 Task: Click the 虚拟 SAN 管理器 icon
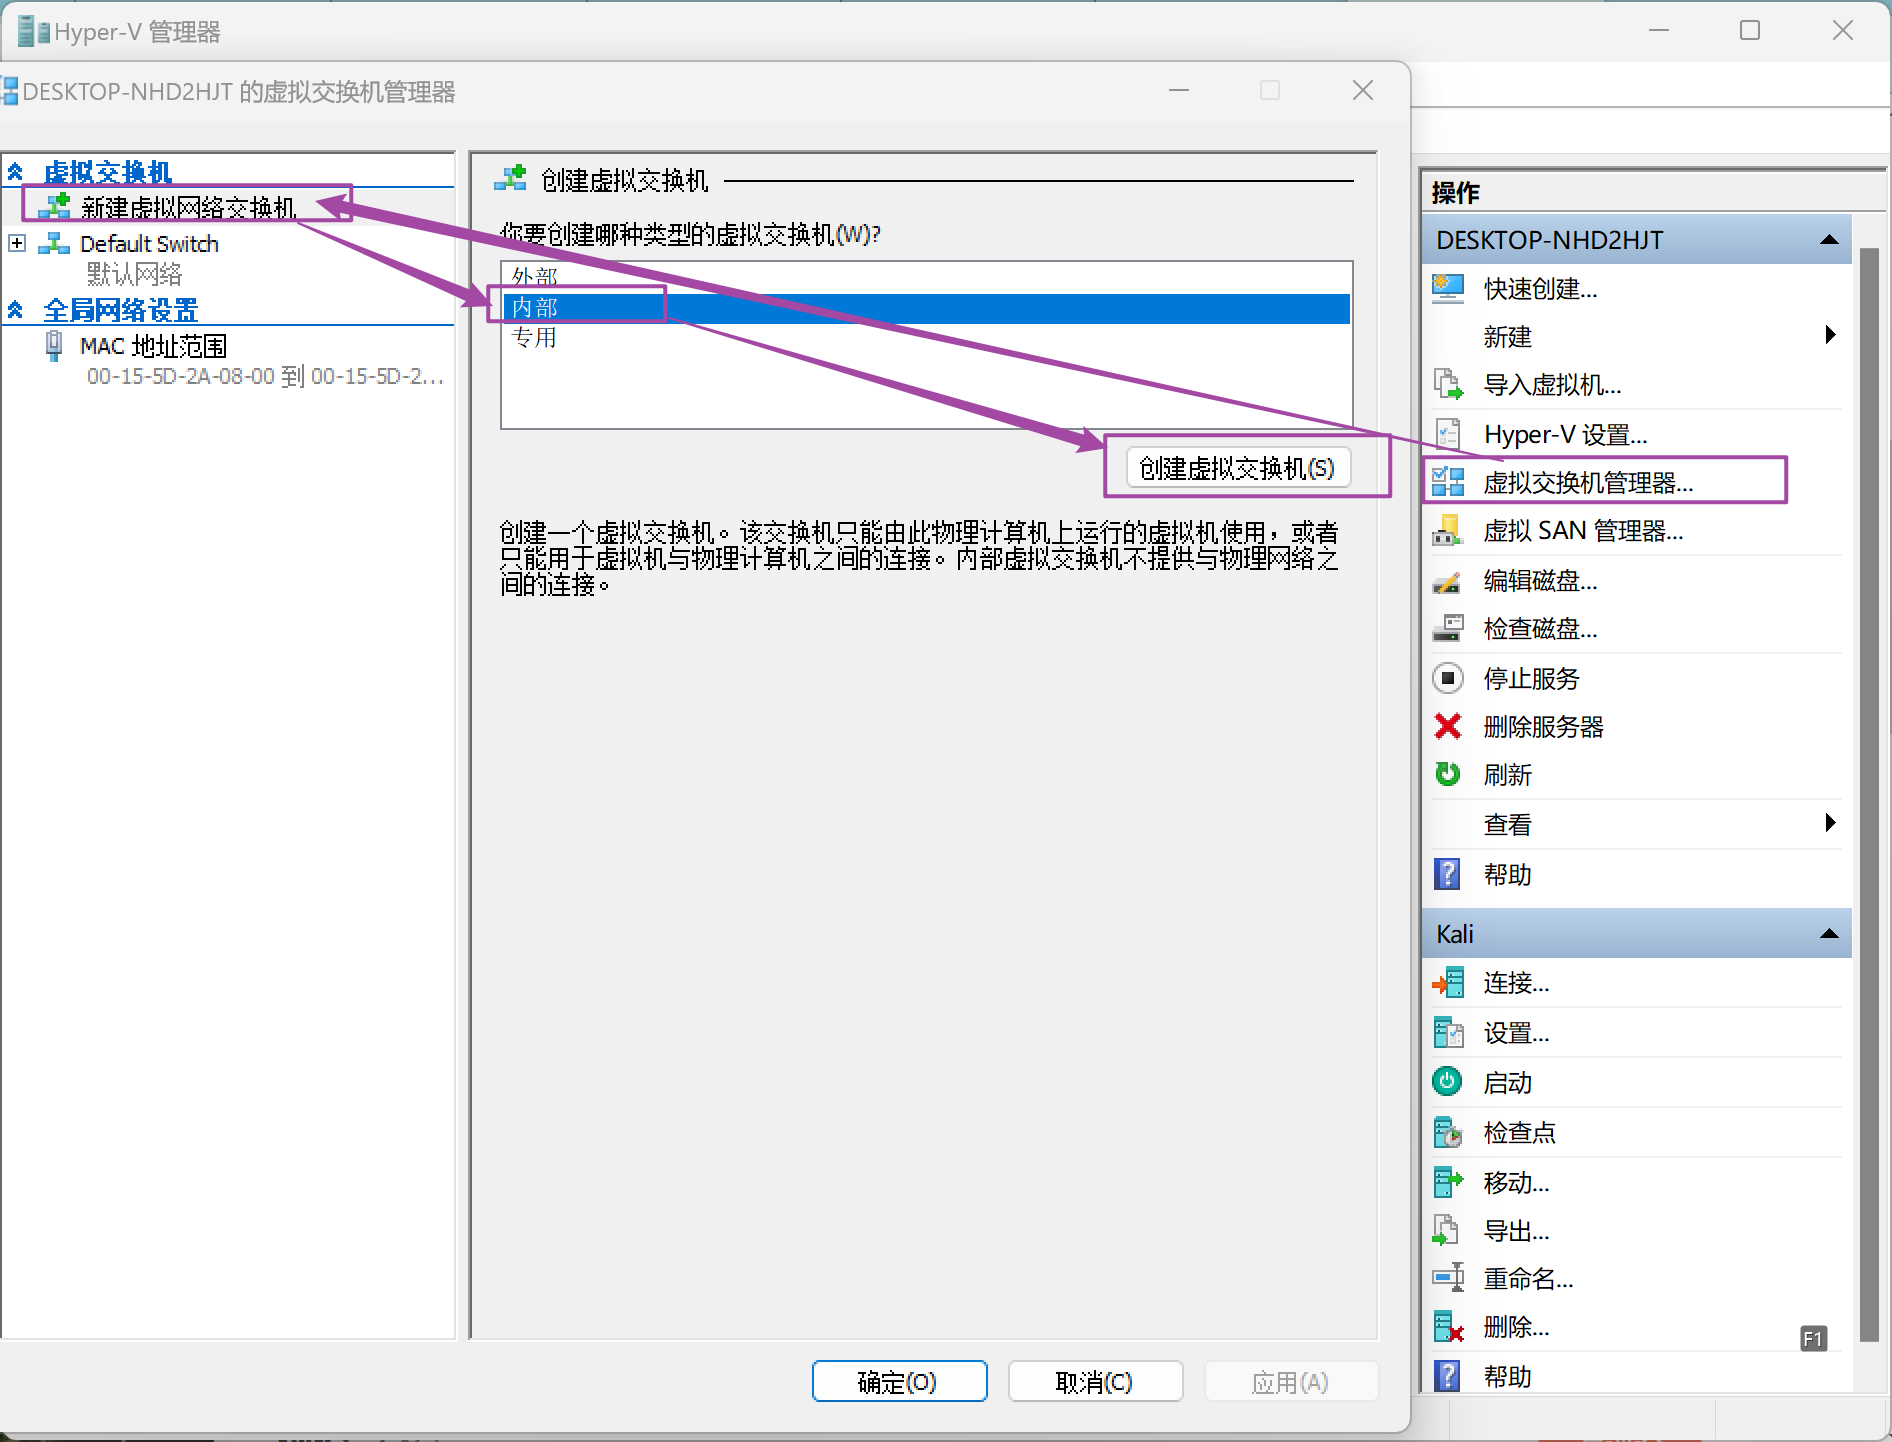pyautogui.click(x=1448, y=530)
